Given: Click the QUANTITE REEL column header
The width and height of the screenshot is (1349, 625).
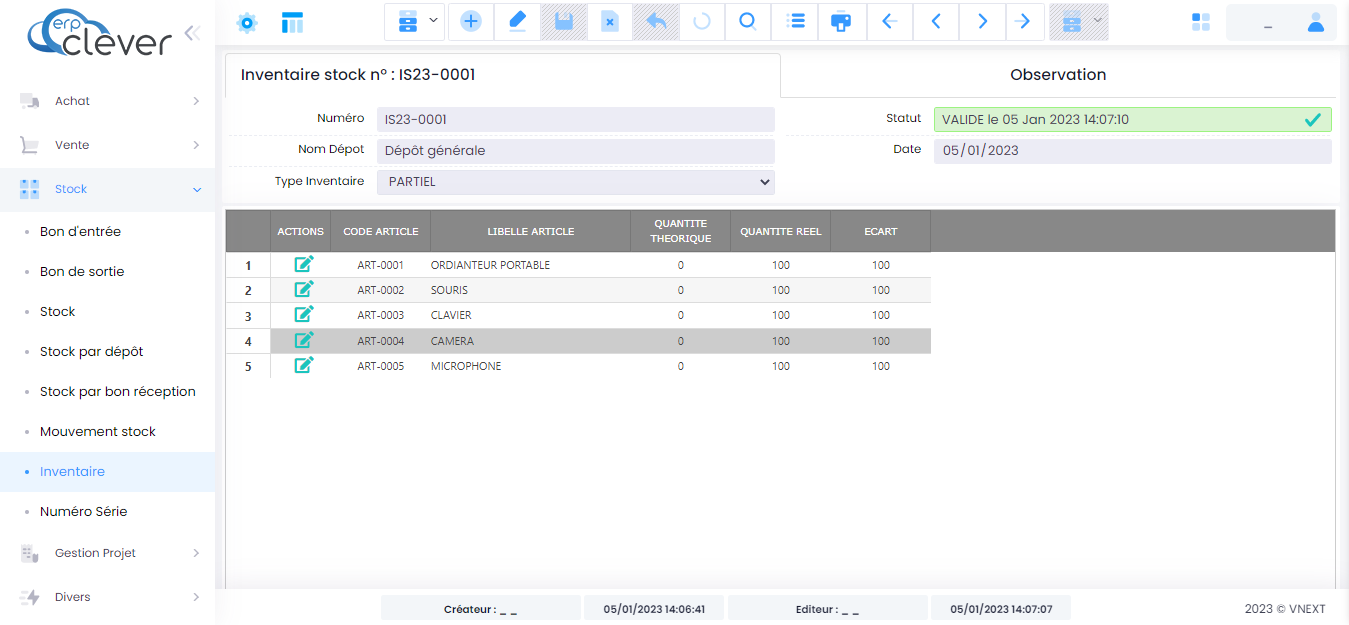Looking at the screenshot, I should 780,231.
